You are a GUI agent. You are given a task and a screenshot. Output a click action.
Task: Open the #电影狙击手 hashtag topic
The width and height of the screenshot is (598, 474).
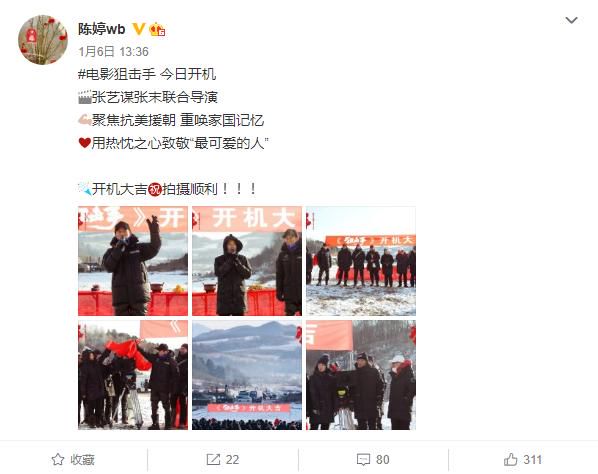pyautogui.click(x=117, y=74)
